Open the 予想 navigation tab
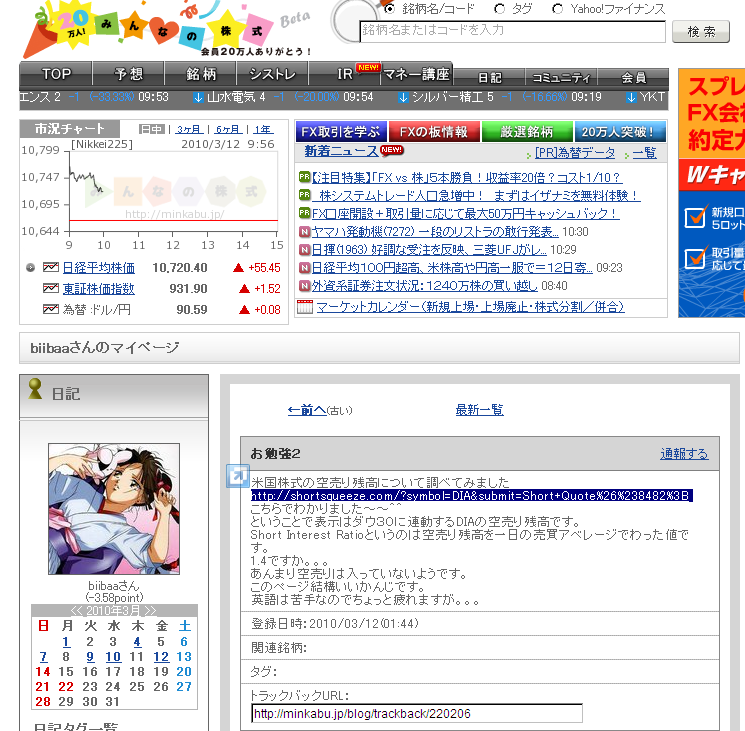 click(129, 74)
